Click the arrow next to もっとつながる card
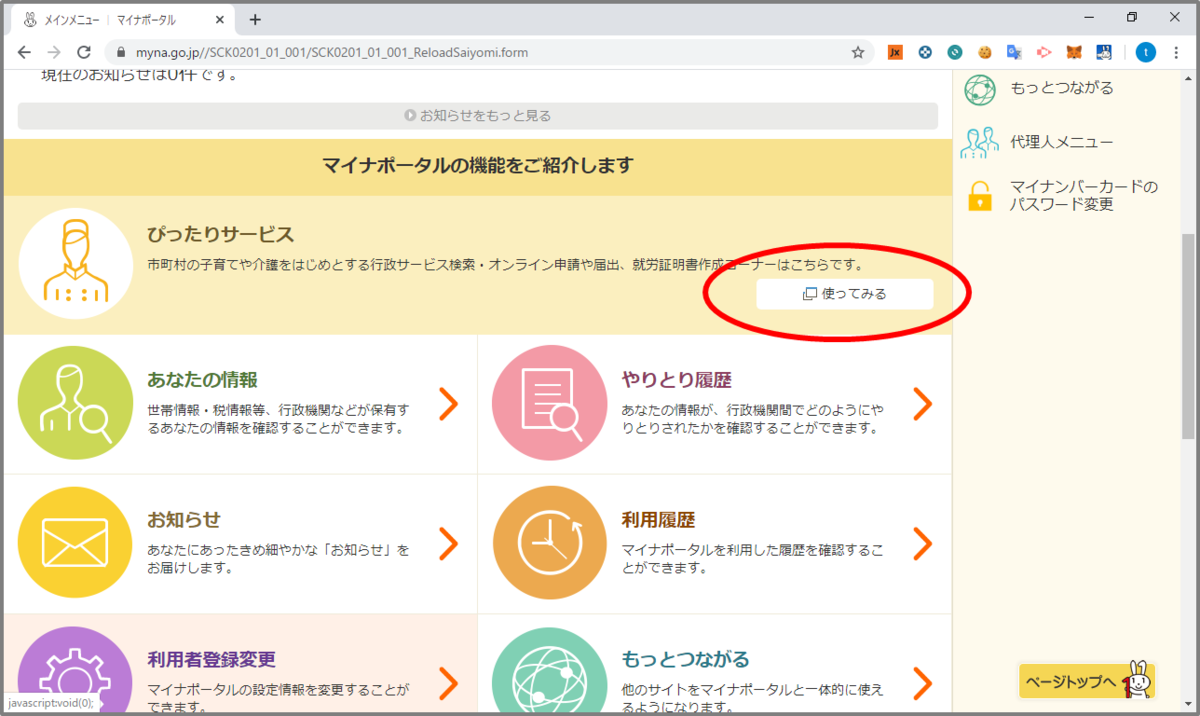1200x716 pixels. (922, 683)
